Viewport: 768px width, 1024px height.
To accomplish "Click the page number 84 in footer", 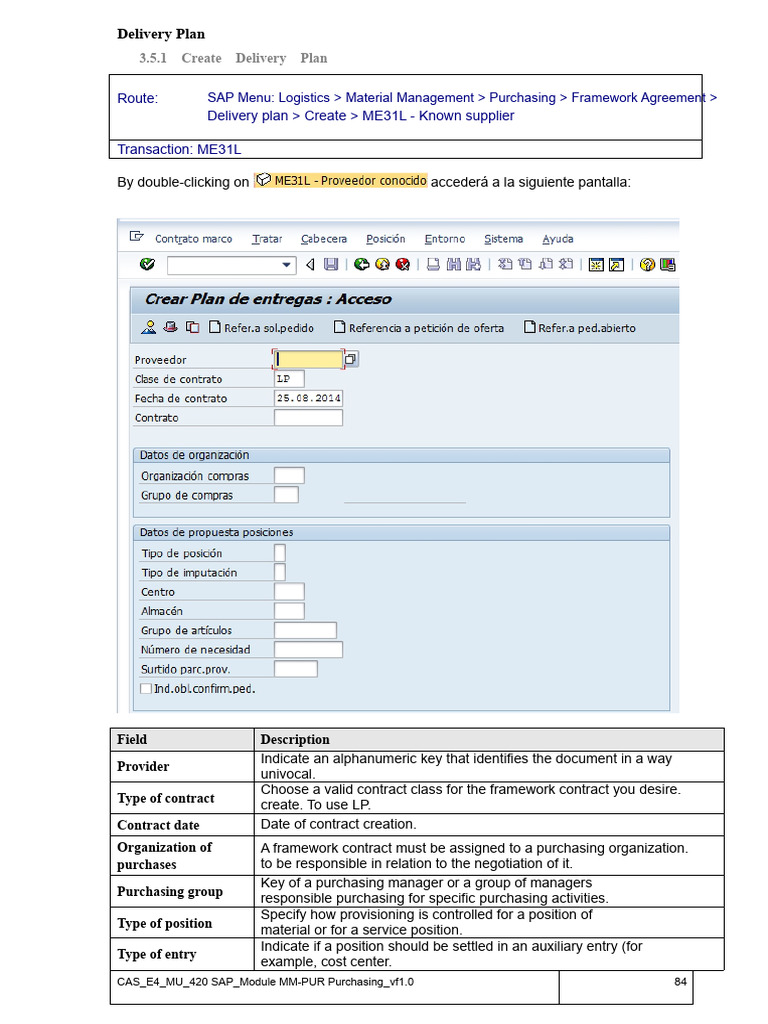I will point(680,982).
